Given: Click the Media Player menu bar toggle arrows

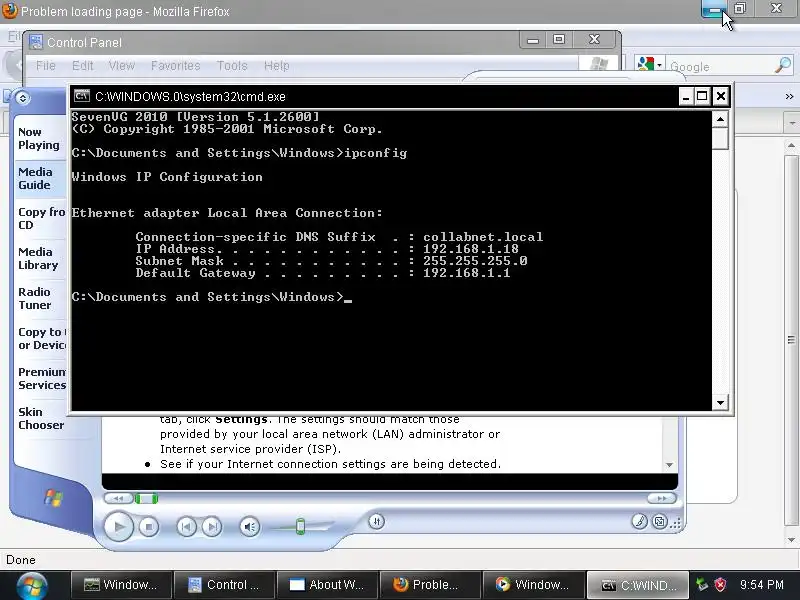Looking at the screenshot, I should [x=22, y=97].
